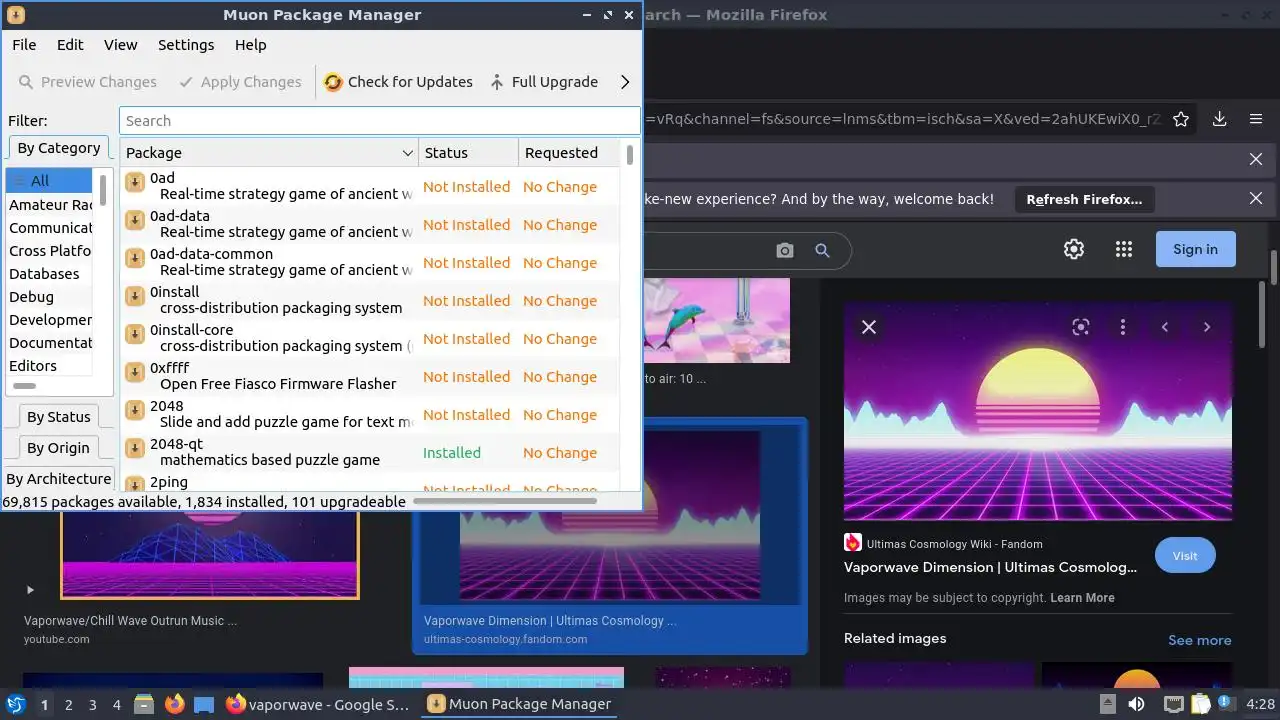1280x720 pixels.
Task: Open Firefox hamburger application menu
Action: 1256,119
